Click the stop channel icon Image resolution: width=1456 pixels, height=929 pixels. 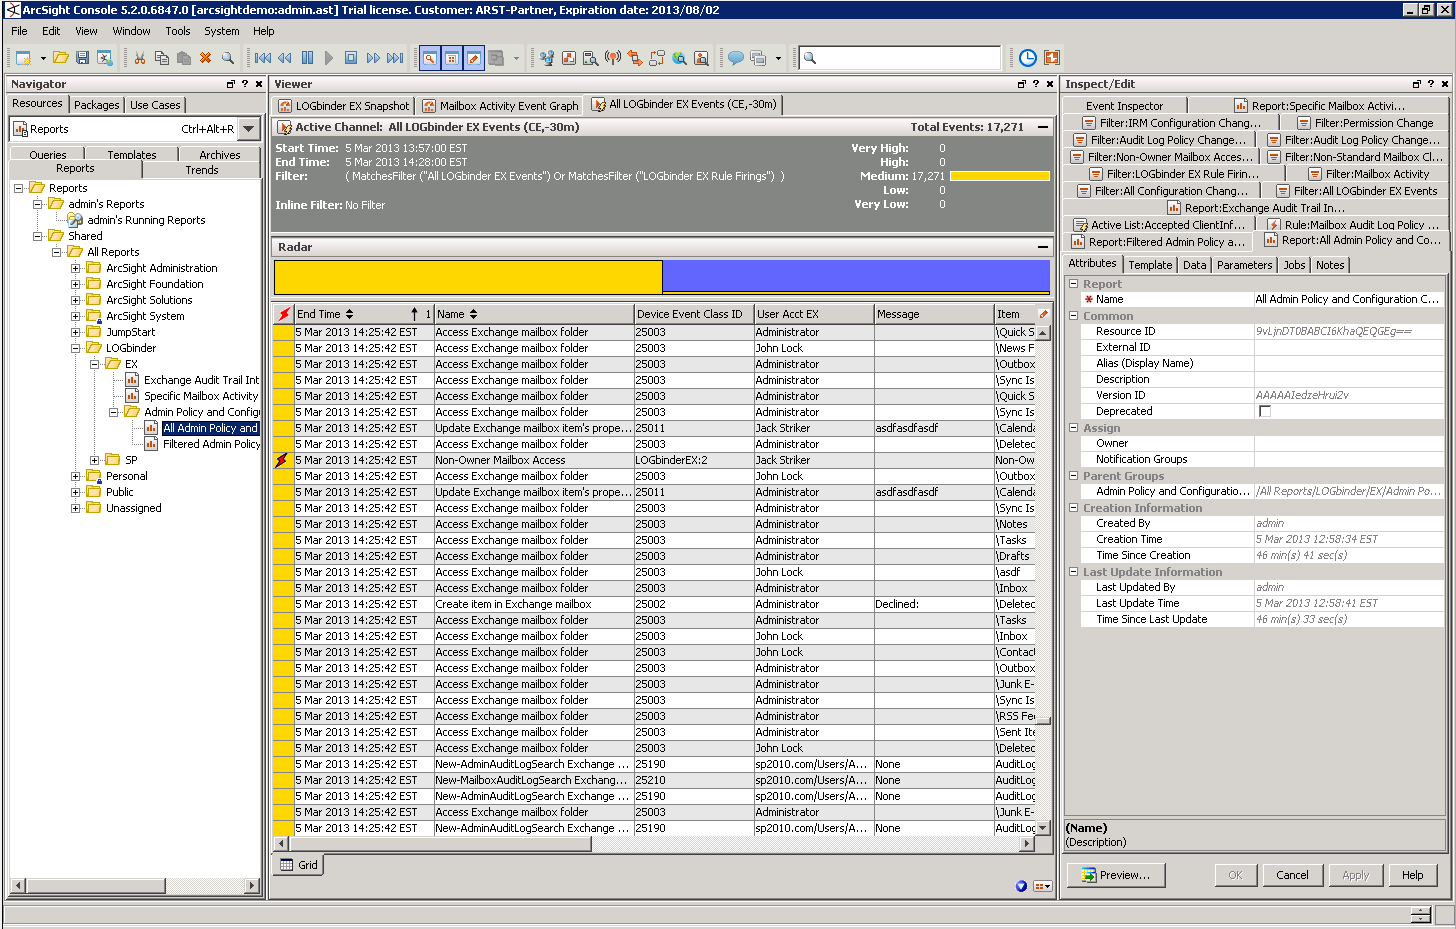tap(351, 58)
